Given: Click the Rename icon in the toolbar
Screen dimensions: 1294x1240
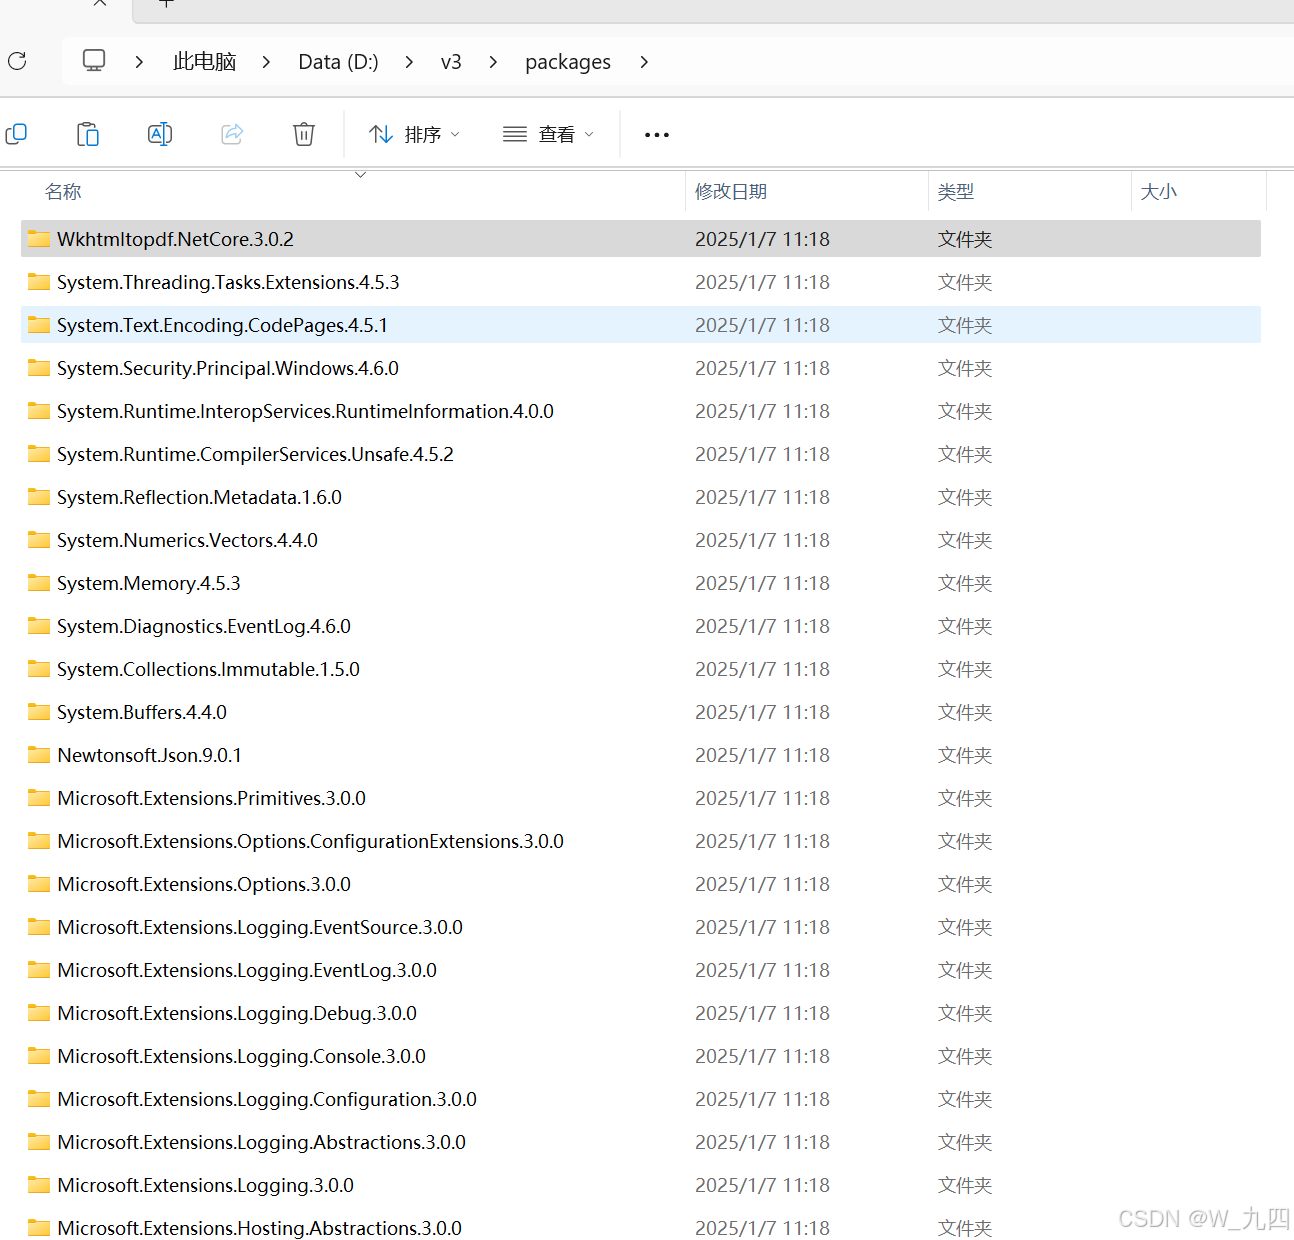Looking at the screenshot, I should [x=160, y=134].
